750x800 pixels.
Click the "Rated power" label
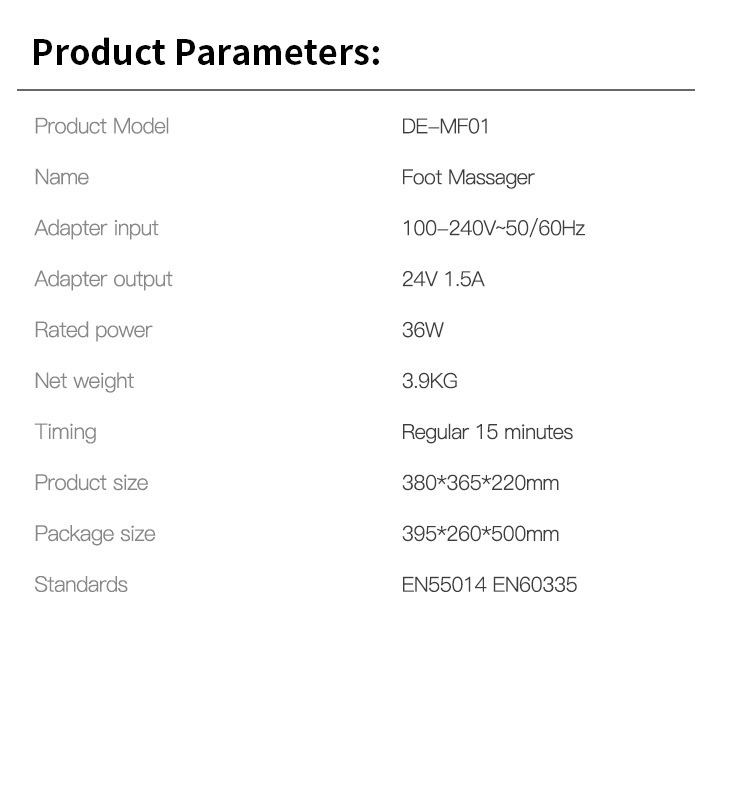93,330
